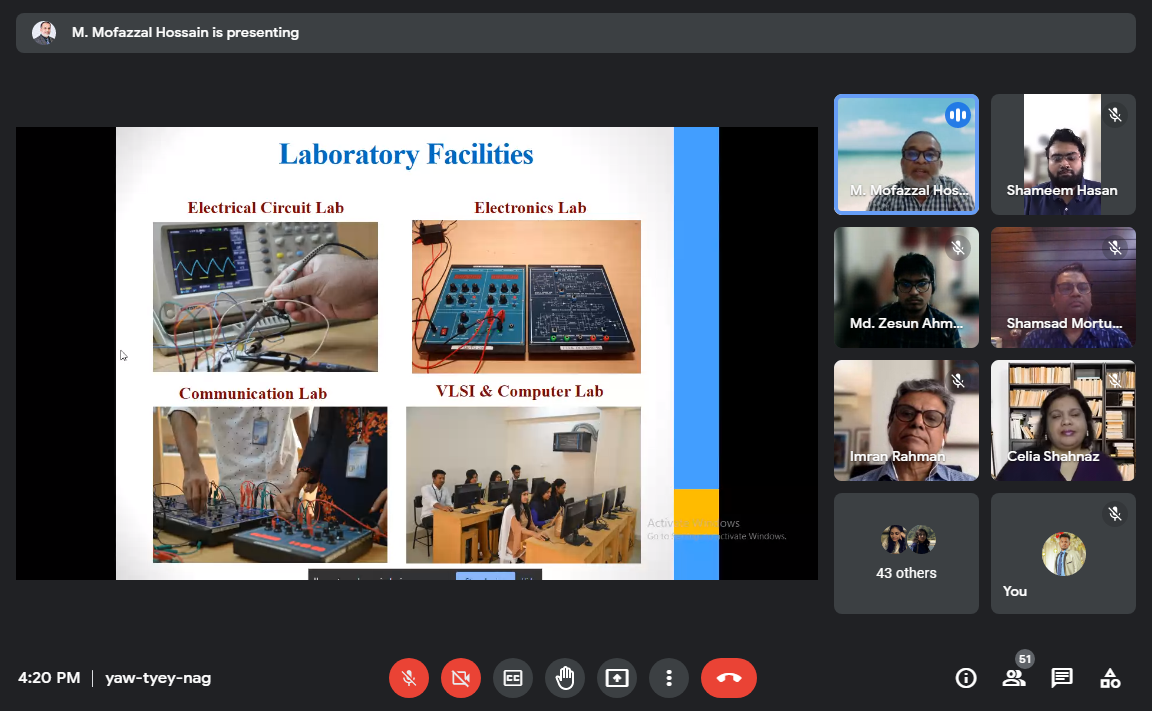Open the chat panel
Viewport: 1152px width, 711px height.
point(1062,678)
